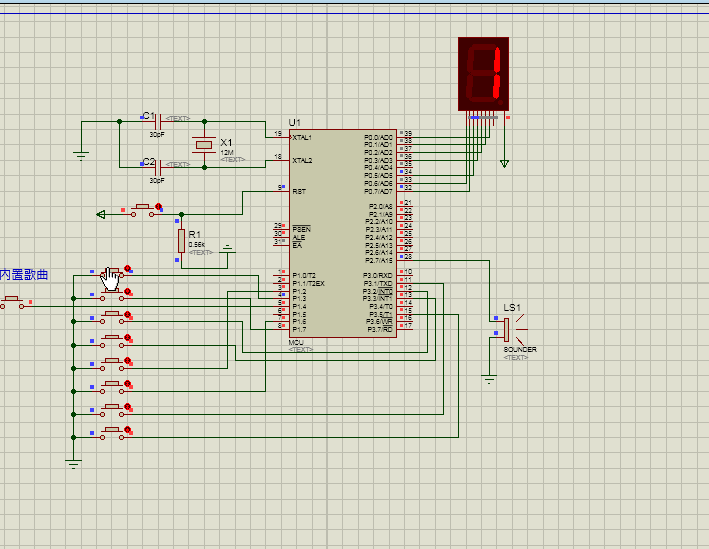Screen dimensions: 709x549
Task: Click the 0.56k resistor value
Action: [197, 244]
